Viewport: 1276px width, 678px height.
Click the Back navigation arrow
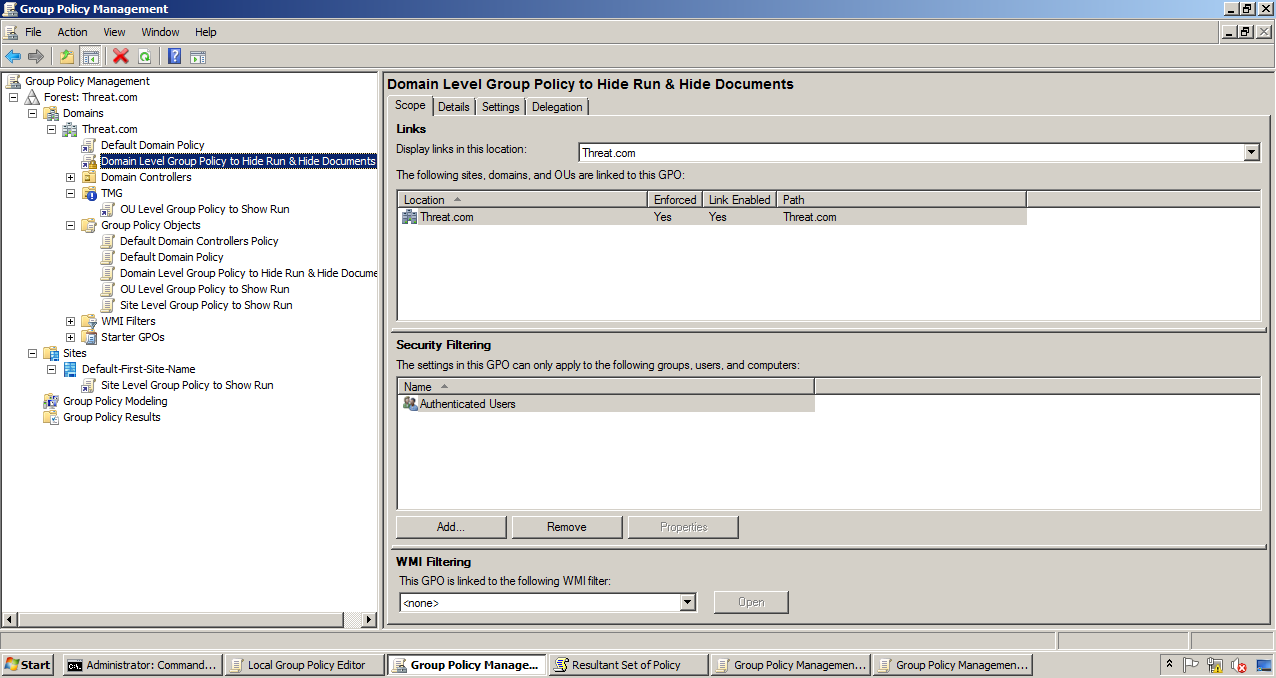(13, 56)
